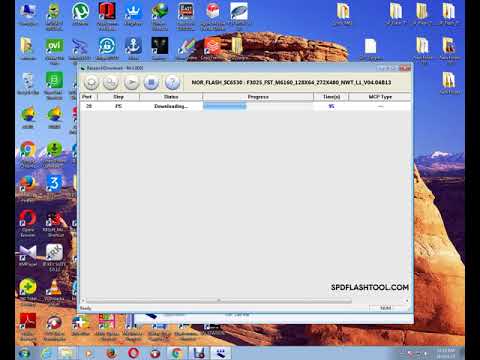Viewport: 480px width, 360px height.
Task: Click the MCP Type column header
Action: (x=380, y=97)
